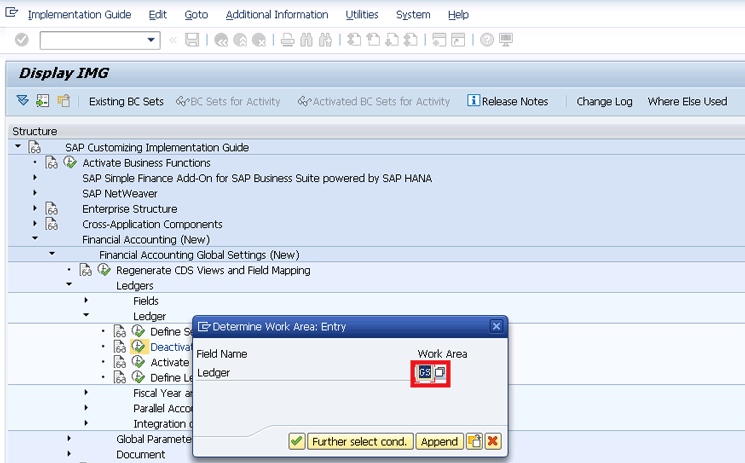The image size is (745, 463).
Task: Collapse the Ledgers node
Action: click(69, 284)
